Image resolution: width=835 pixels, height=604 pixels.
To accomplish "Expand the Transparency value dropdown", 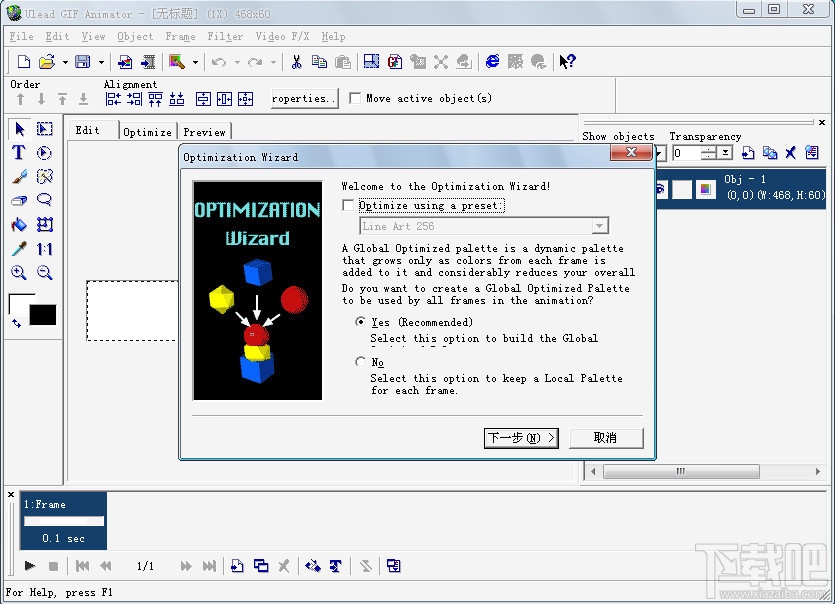I will (x=726, y=153).
